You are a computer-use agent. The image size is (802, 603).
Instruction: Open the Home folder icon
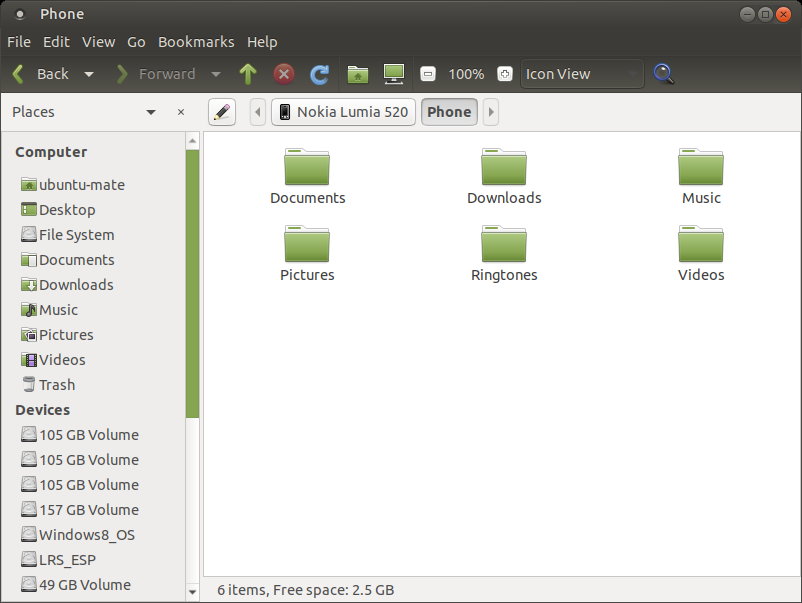pyautogui.click(x=358, y=74)
